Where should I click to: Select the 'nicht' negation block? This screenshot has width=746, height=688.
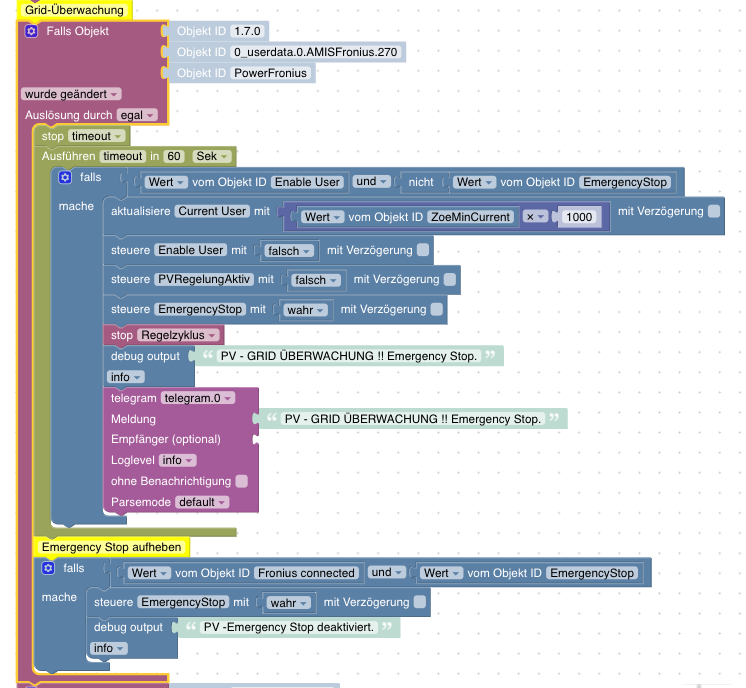pos(421,182)
